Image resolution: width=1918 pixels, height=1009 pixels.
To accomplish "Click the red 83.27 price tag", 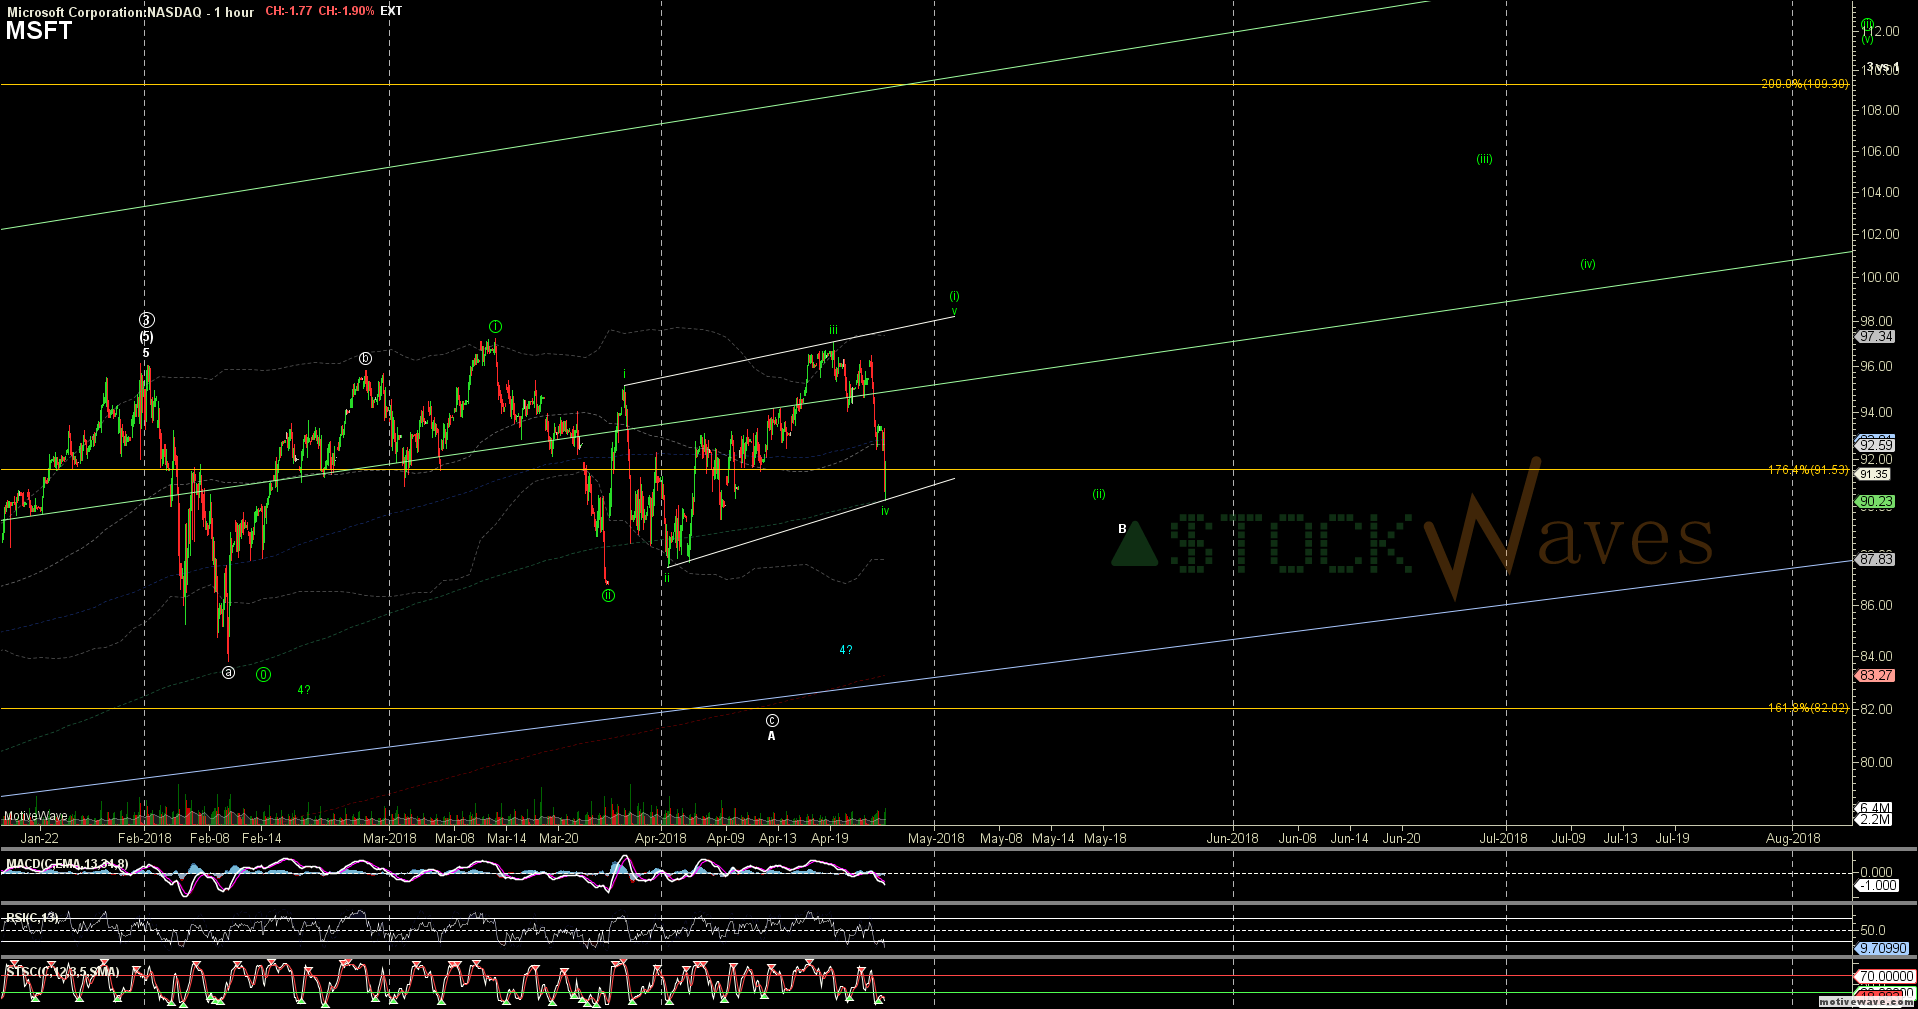I will tap(1875, 676).
